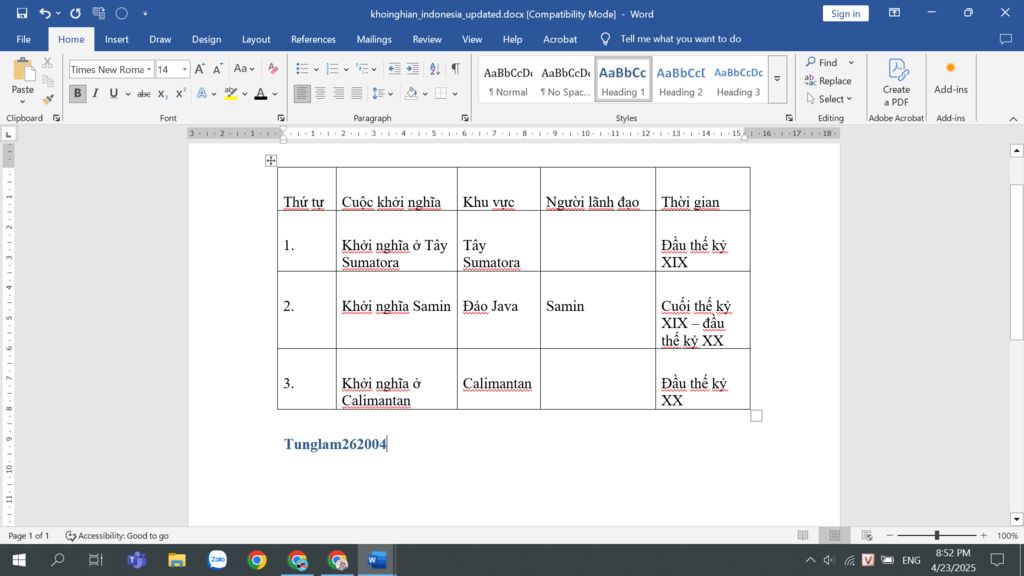Toggle Bold formatting
The height and width of the screenshot is (576, 1024).
[77, 93]
